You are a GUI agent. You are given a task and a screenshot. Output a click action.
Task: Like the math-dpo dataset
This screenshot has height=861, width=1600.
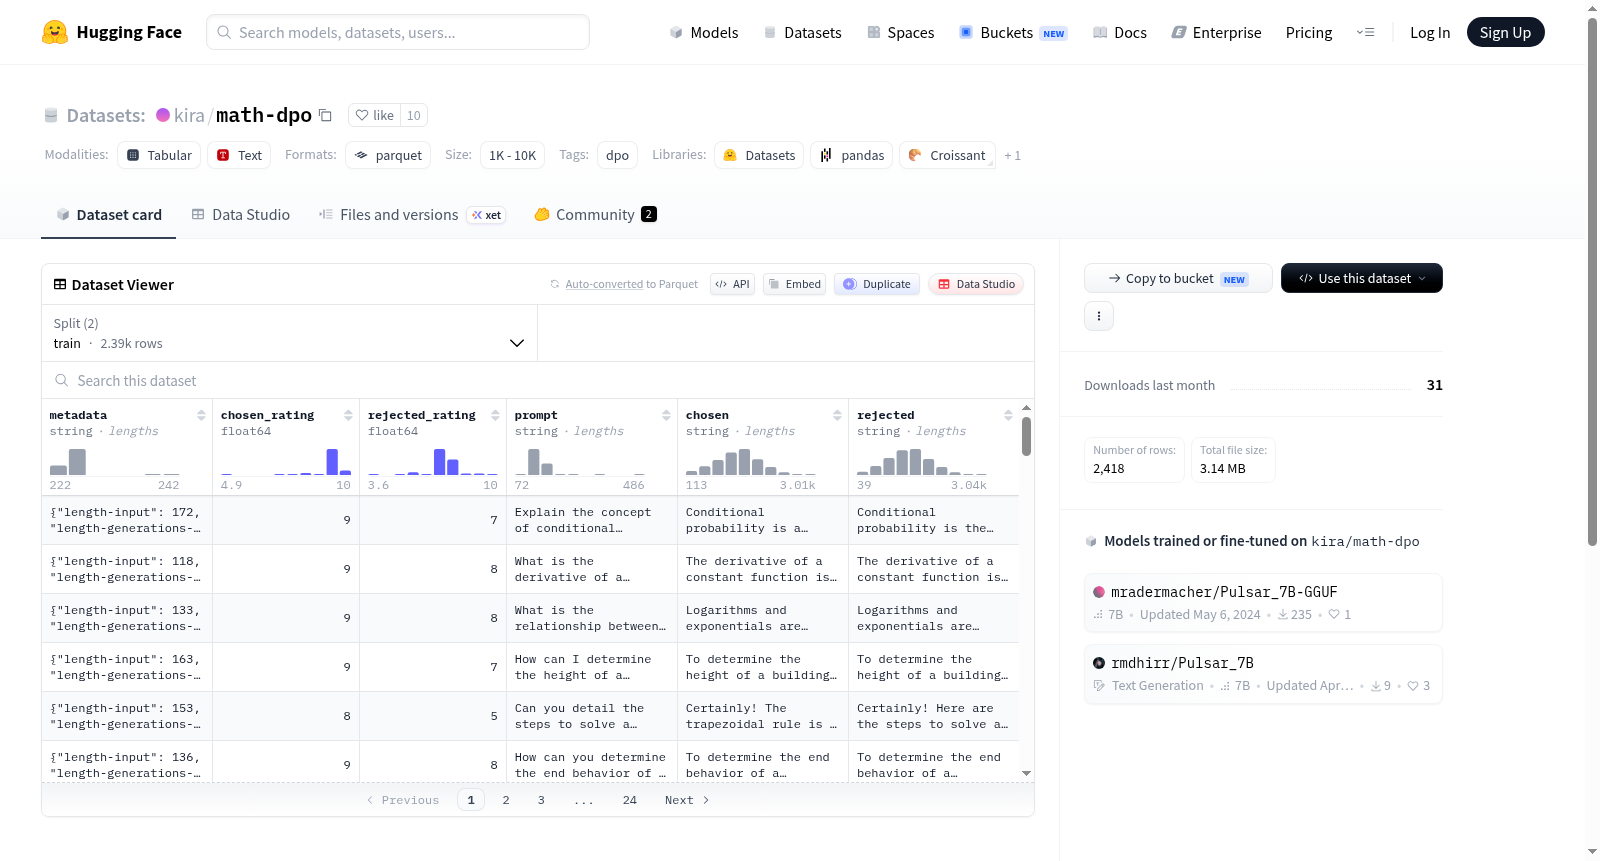[x=375, y=115]
